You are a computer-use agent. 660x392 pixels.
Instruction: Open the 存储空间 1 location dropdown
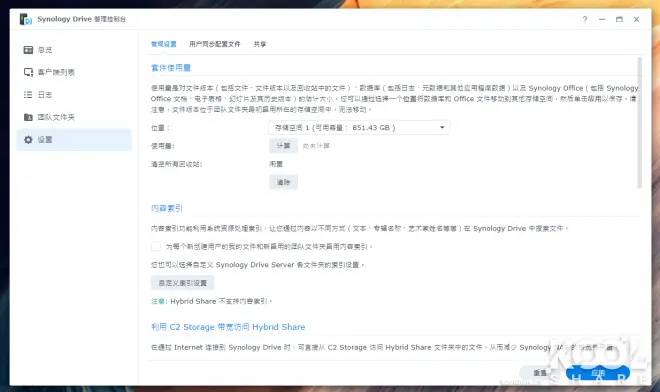pyautogui.click(x=359, y=128)
